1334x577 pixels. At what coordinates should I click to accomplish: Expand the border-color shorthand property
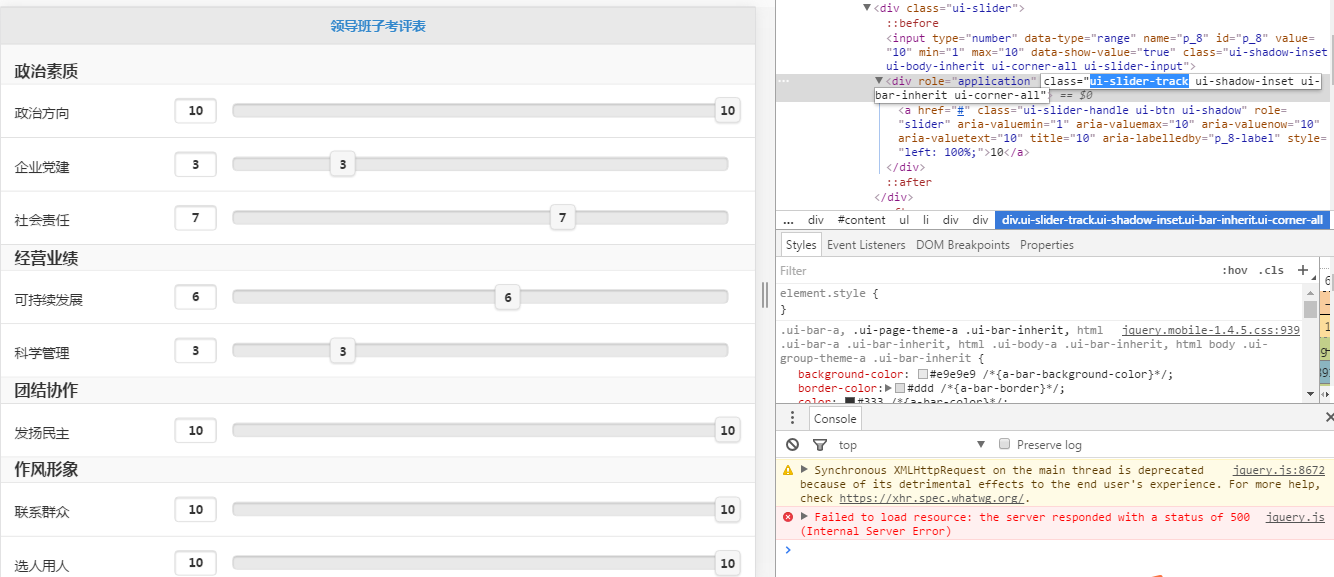coord(888,388)
